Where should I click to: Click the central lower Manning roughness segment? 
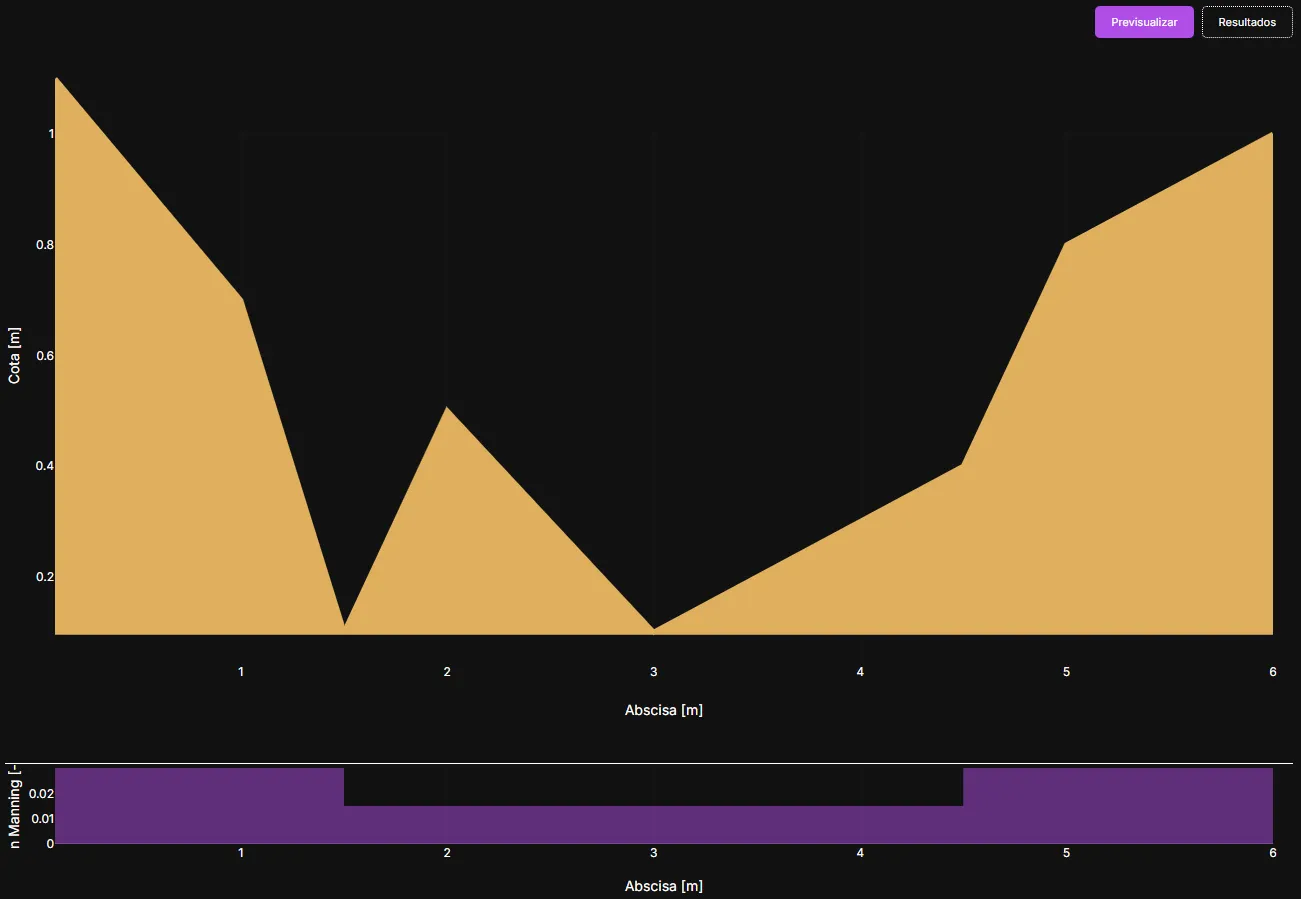653,824
